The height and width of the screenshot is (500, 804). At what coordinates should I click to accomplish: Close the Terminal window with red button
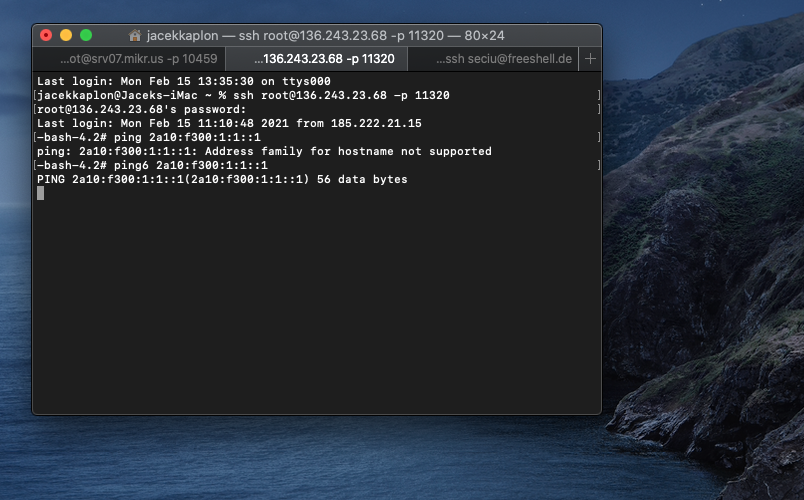[x=46, y=35]
